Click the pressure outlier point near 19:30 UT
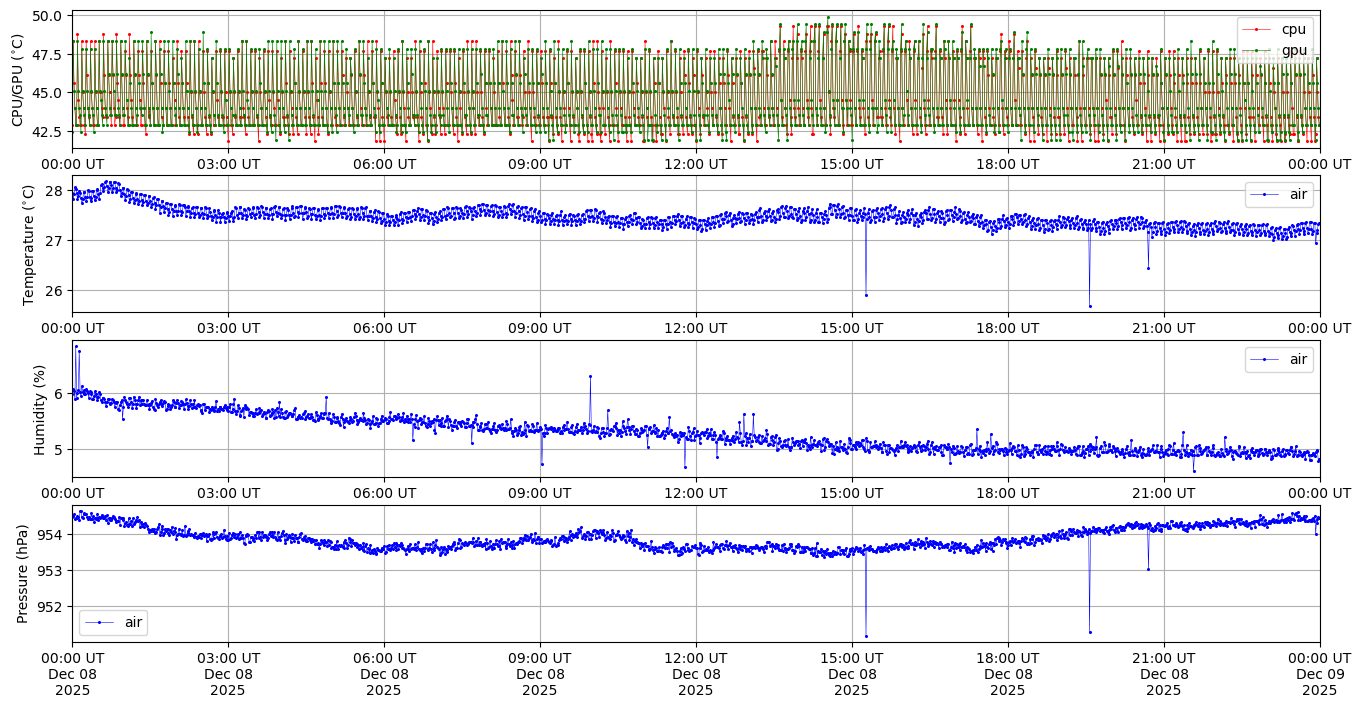Image resolution: width=1361 pixels, height=708 pixels. (x=1090, y=632)
